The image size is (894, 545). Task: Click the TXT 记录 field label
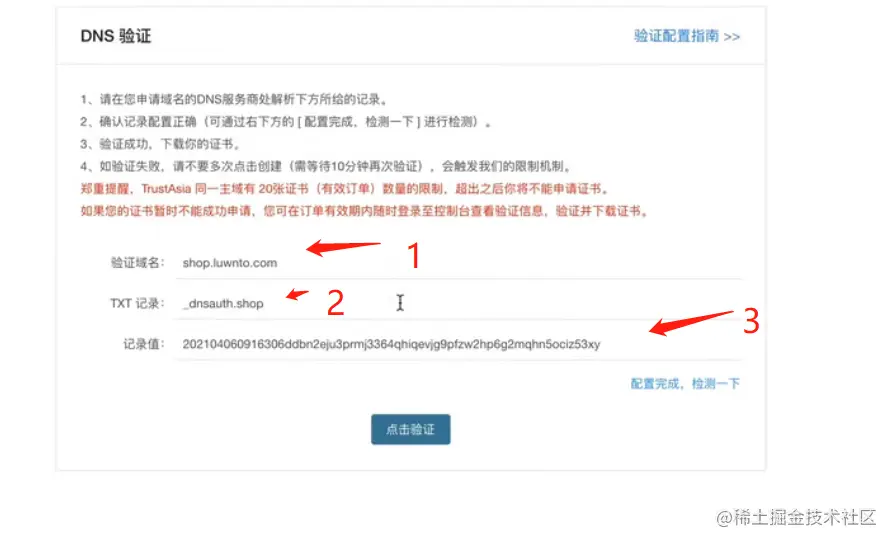(x=137, y=303)
